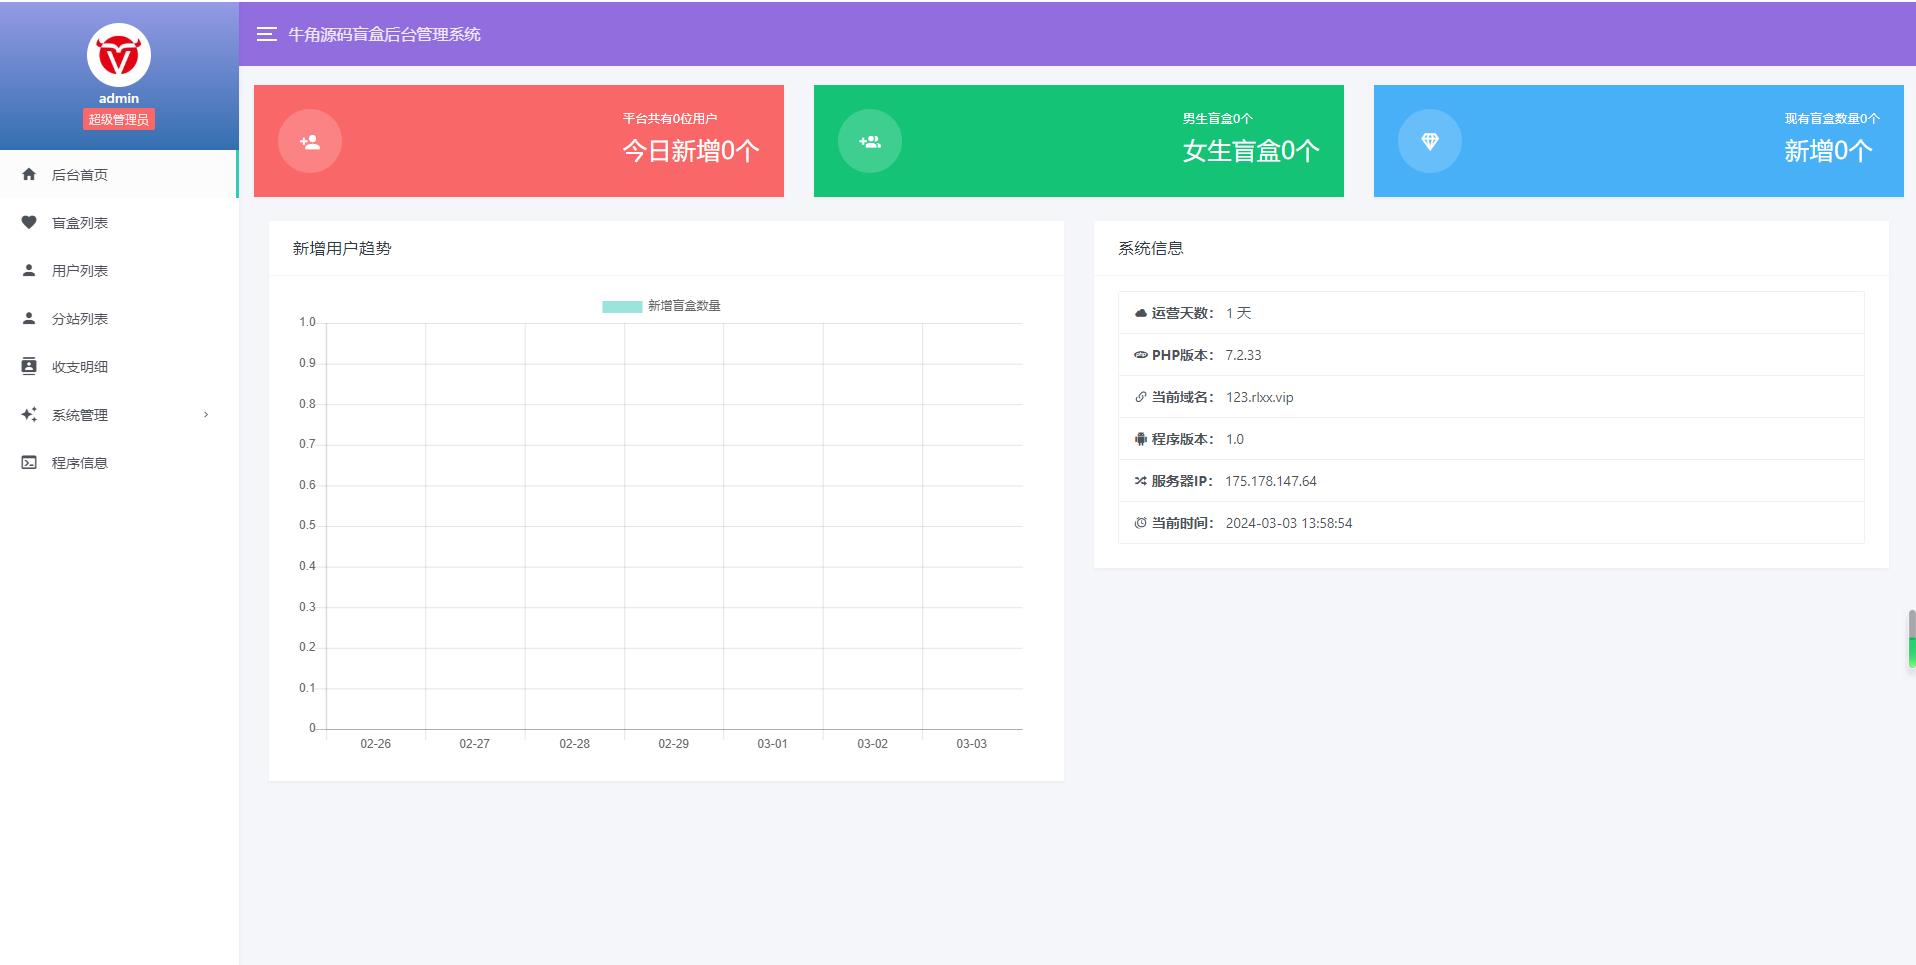Click the group icon on the 女生盲盒 card

click(x=869, y=141)
